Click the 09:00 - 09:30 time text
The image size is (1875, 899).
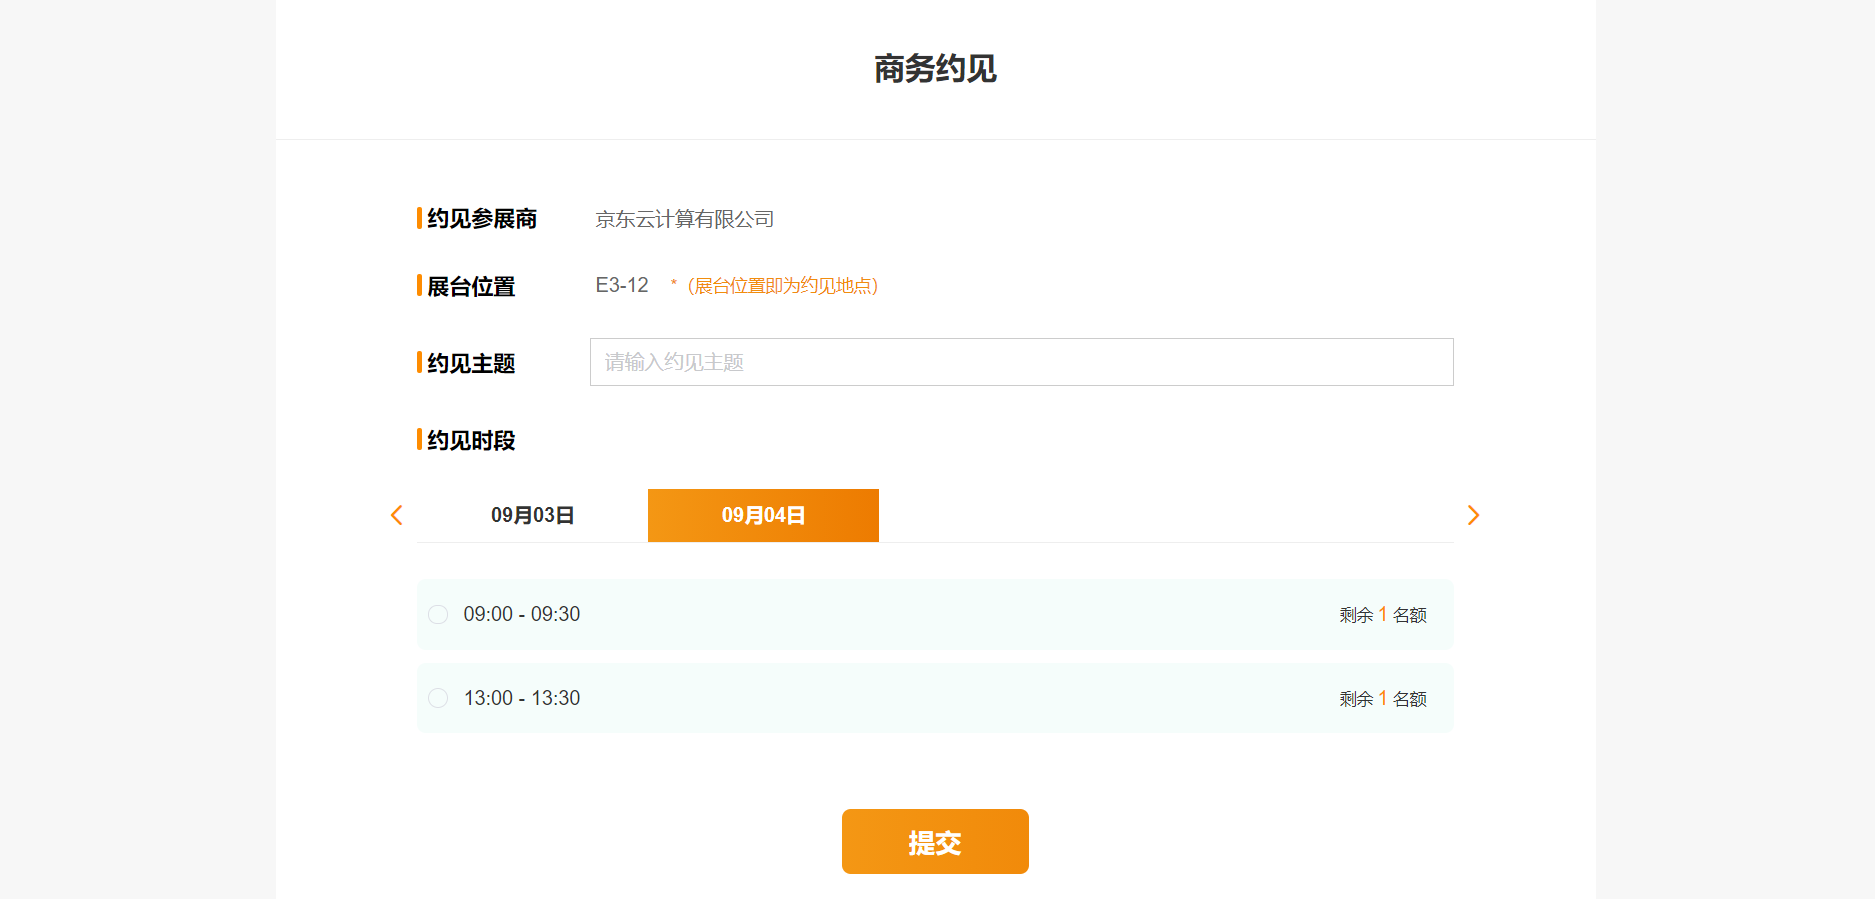point(521,614)
